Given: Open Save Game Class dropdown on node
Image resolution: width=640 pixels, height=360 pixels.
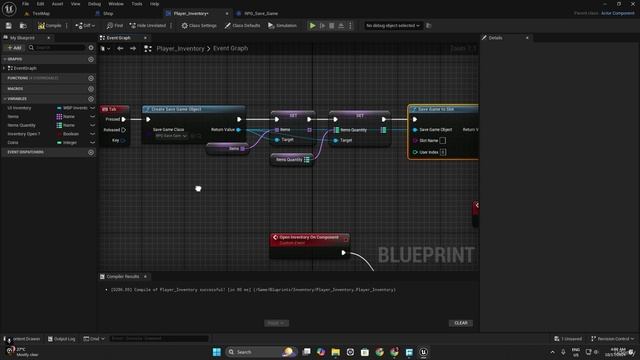Looking at the screenshot, I should [171, 136].
